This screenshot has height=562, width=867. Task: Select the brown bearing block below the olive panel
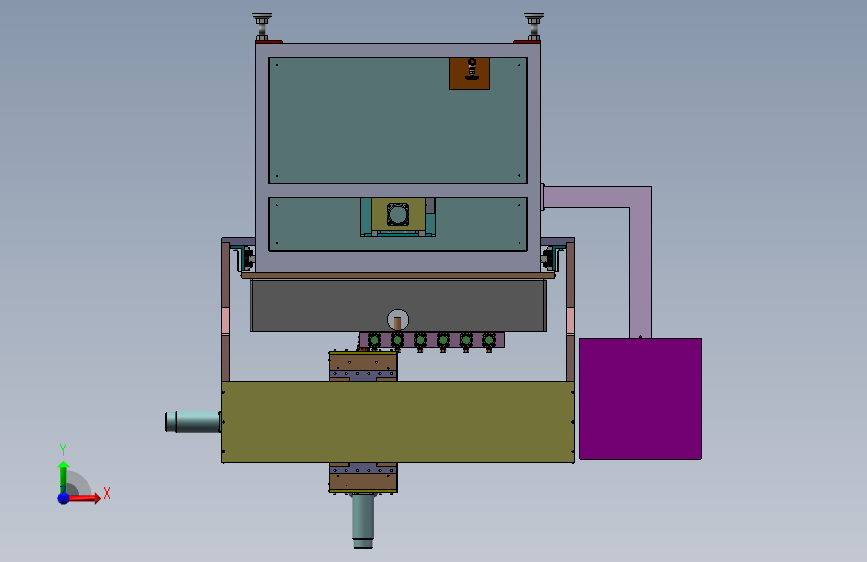click(363, 477)
